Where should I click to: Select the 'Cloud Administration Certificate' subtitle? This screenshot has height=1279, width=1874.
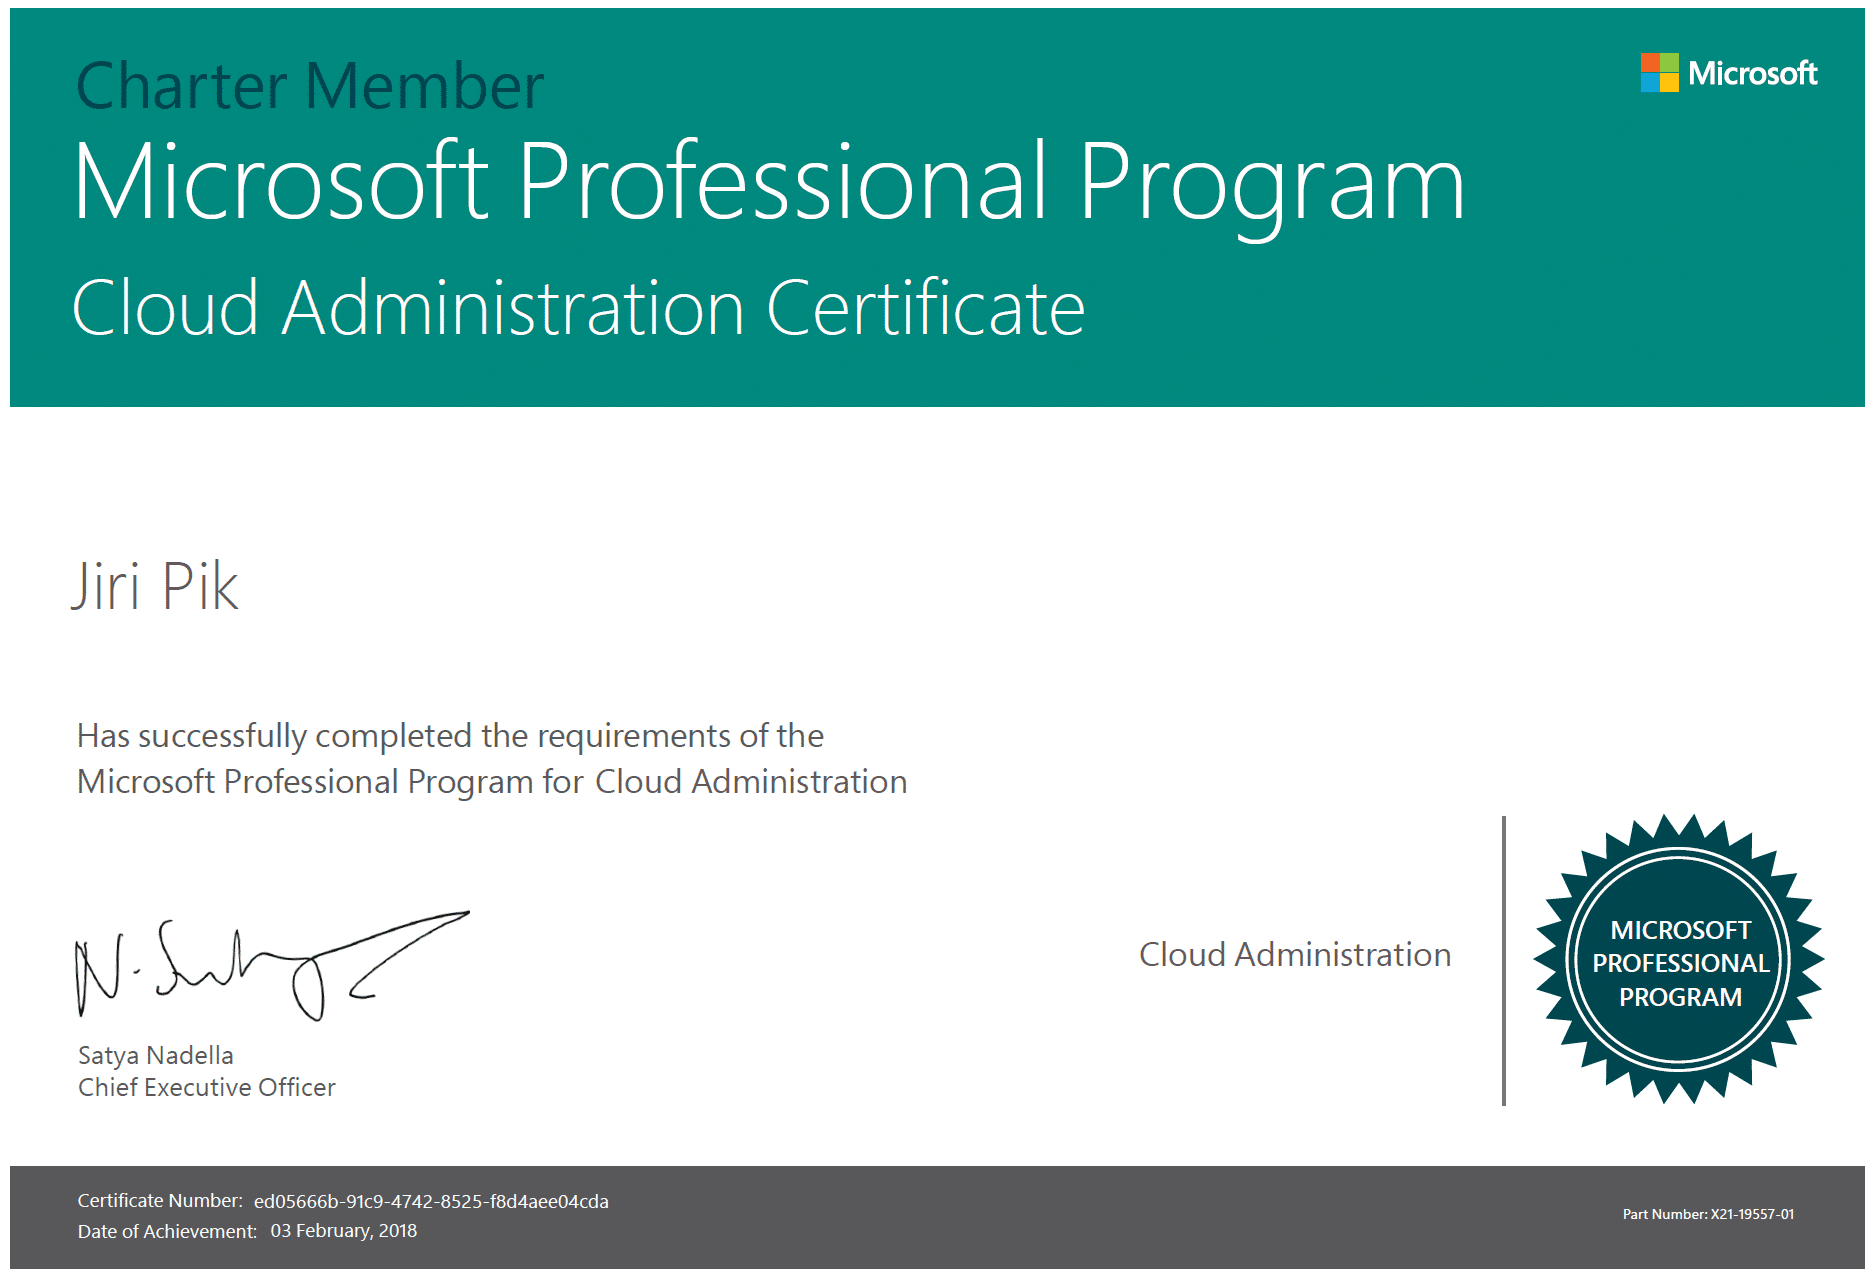coord(578,308)
